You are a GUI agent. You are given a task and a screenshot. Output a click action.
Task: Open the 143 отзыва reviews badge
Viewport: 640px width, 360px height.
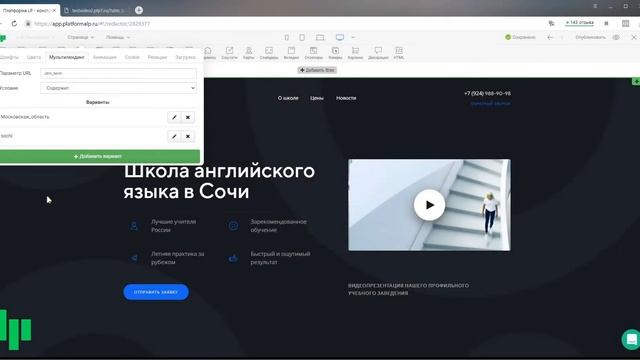coord(580,23)
